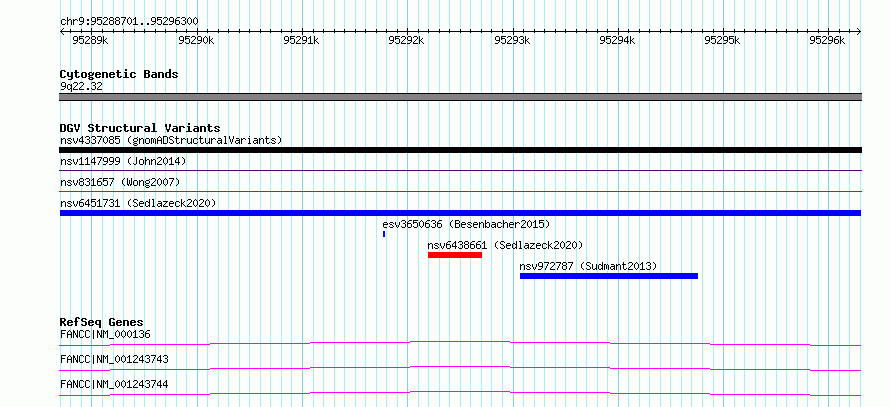This screenshot has width=890, height=407.
Task: Click the 95289k ruler position
Action: (91, 40)
